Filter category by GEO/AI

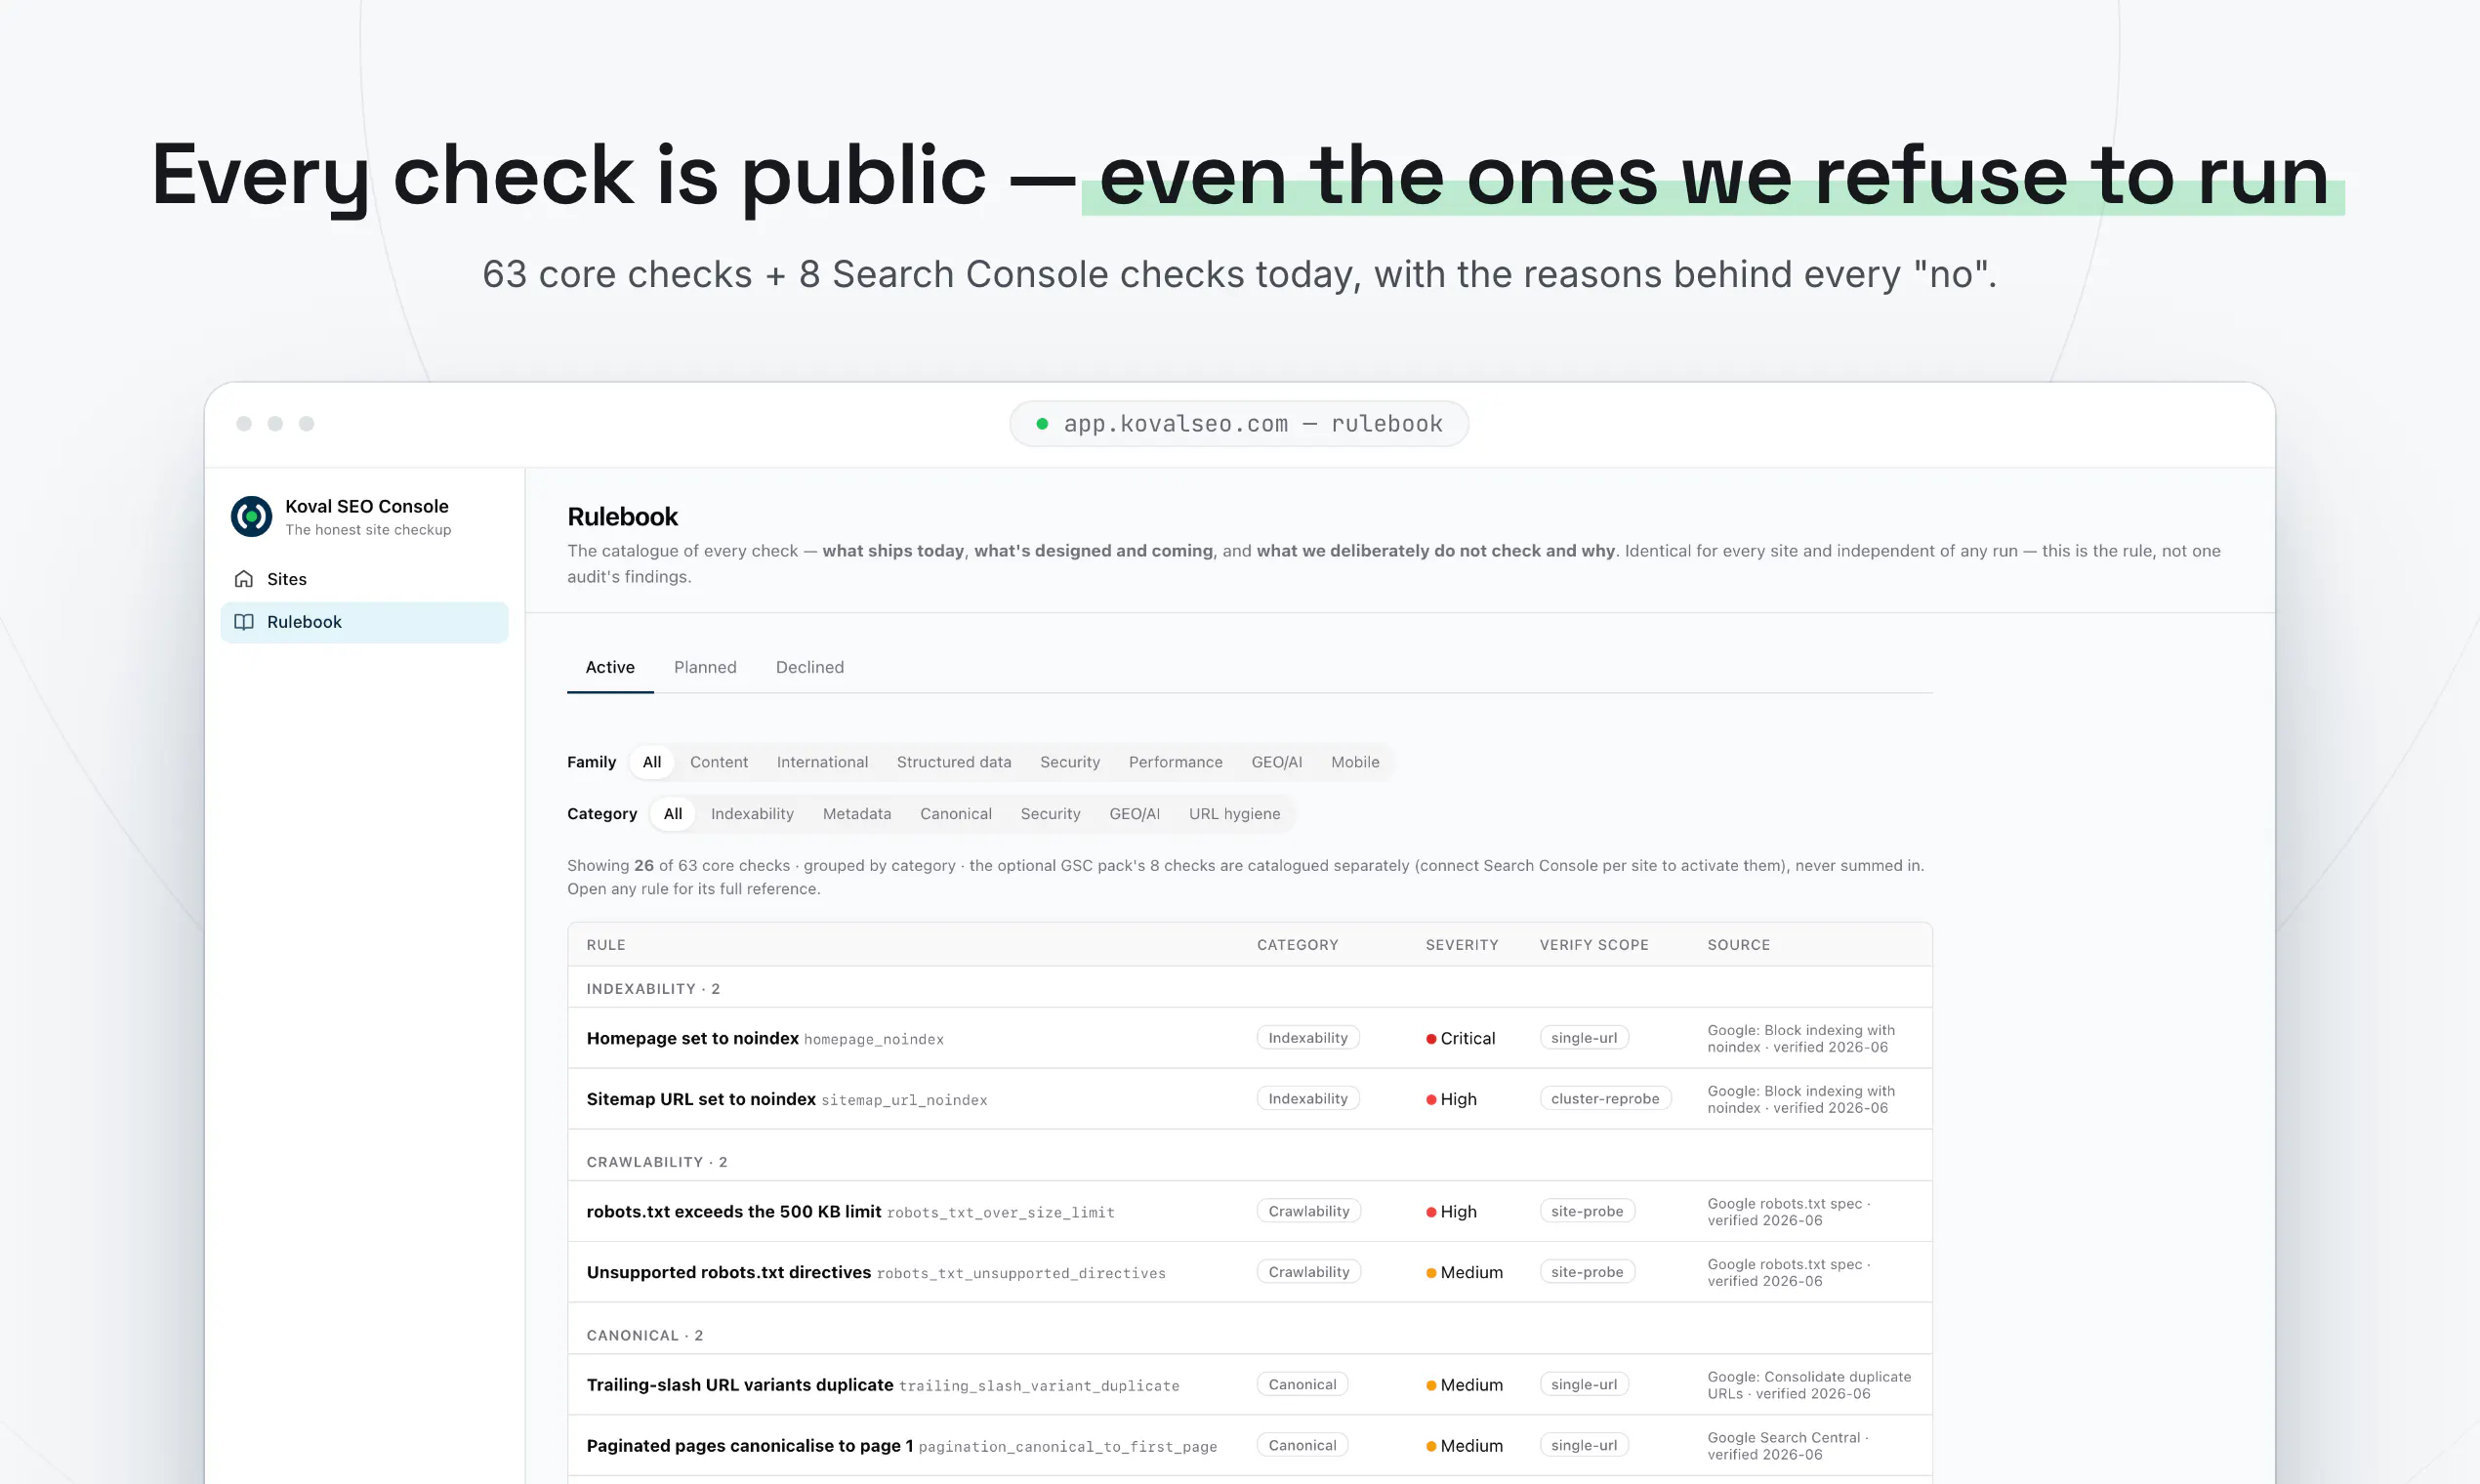[1135, 814]
